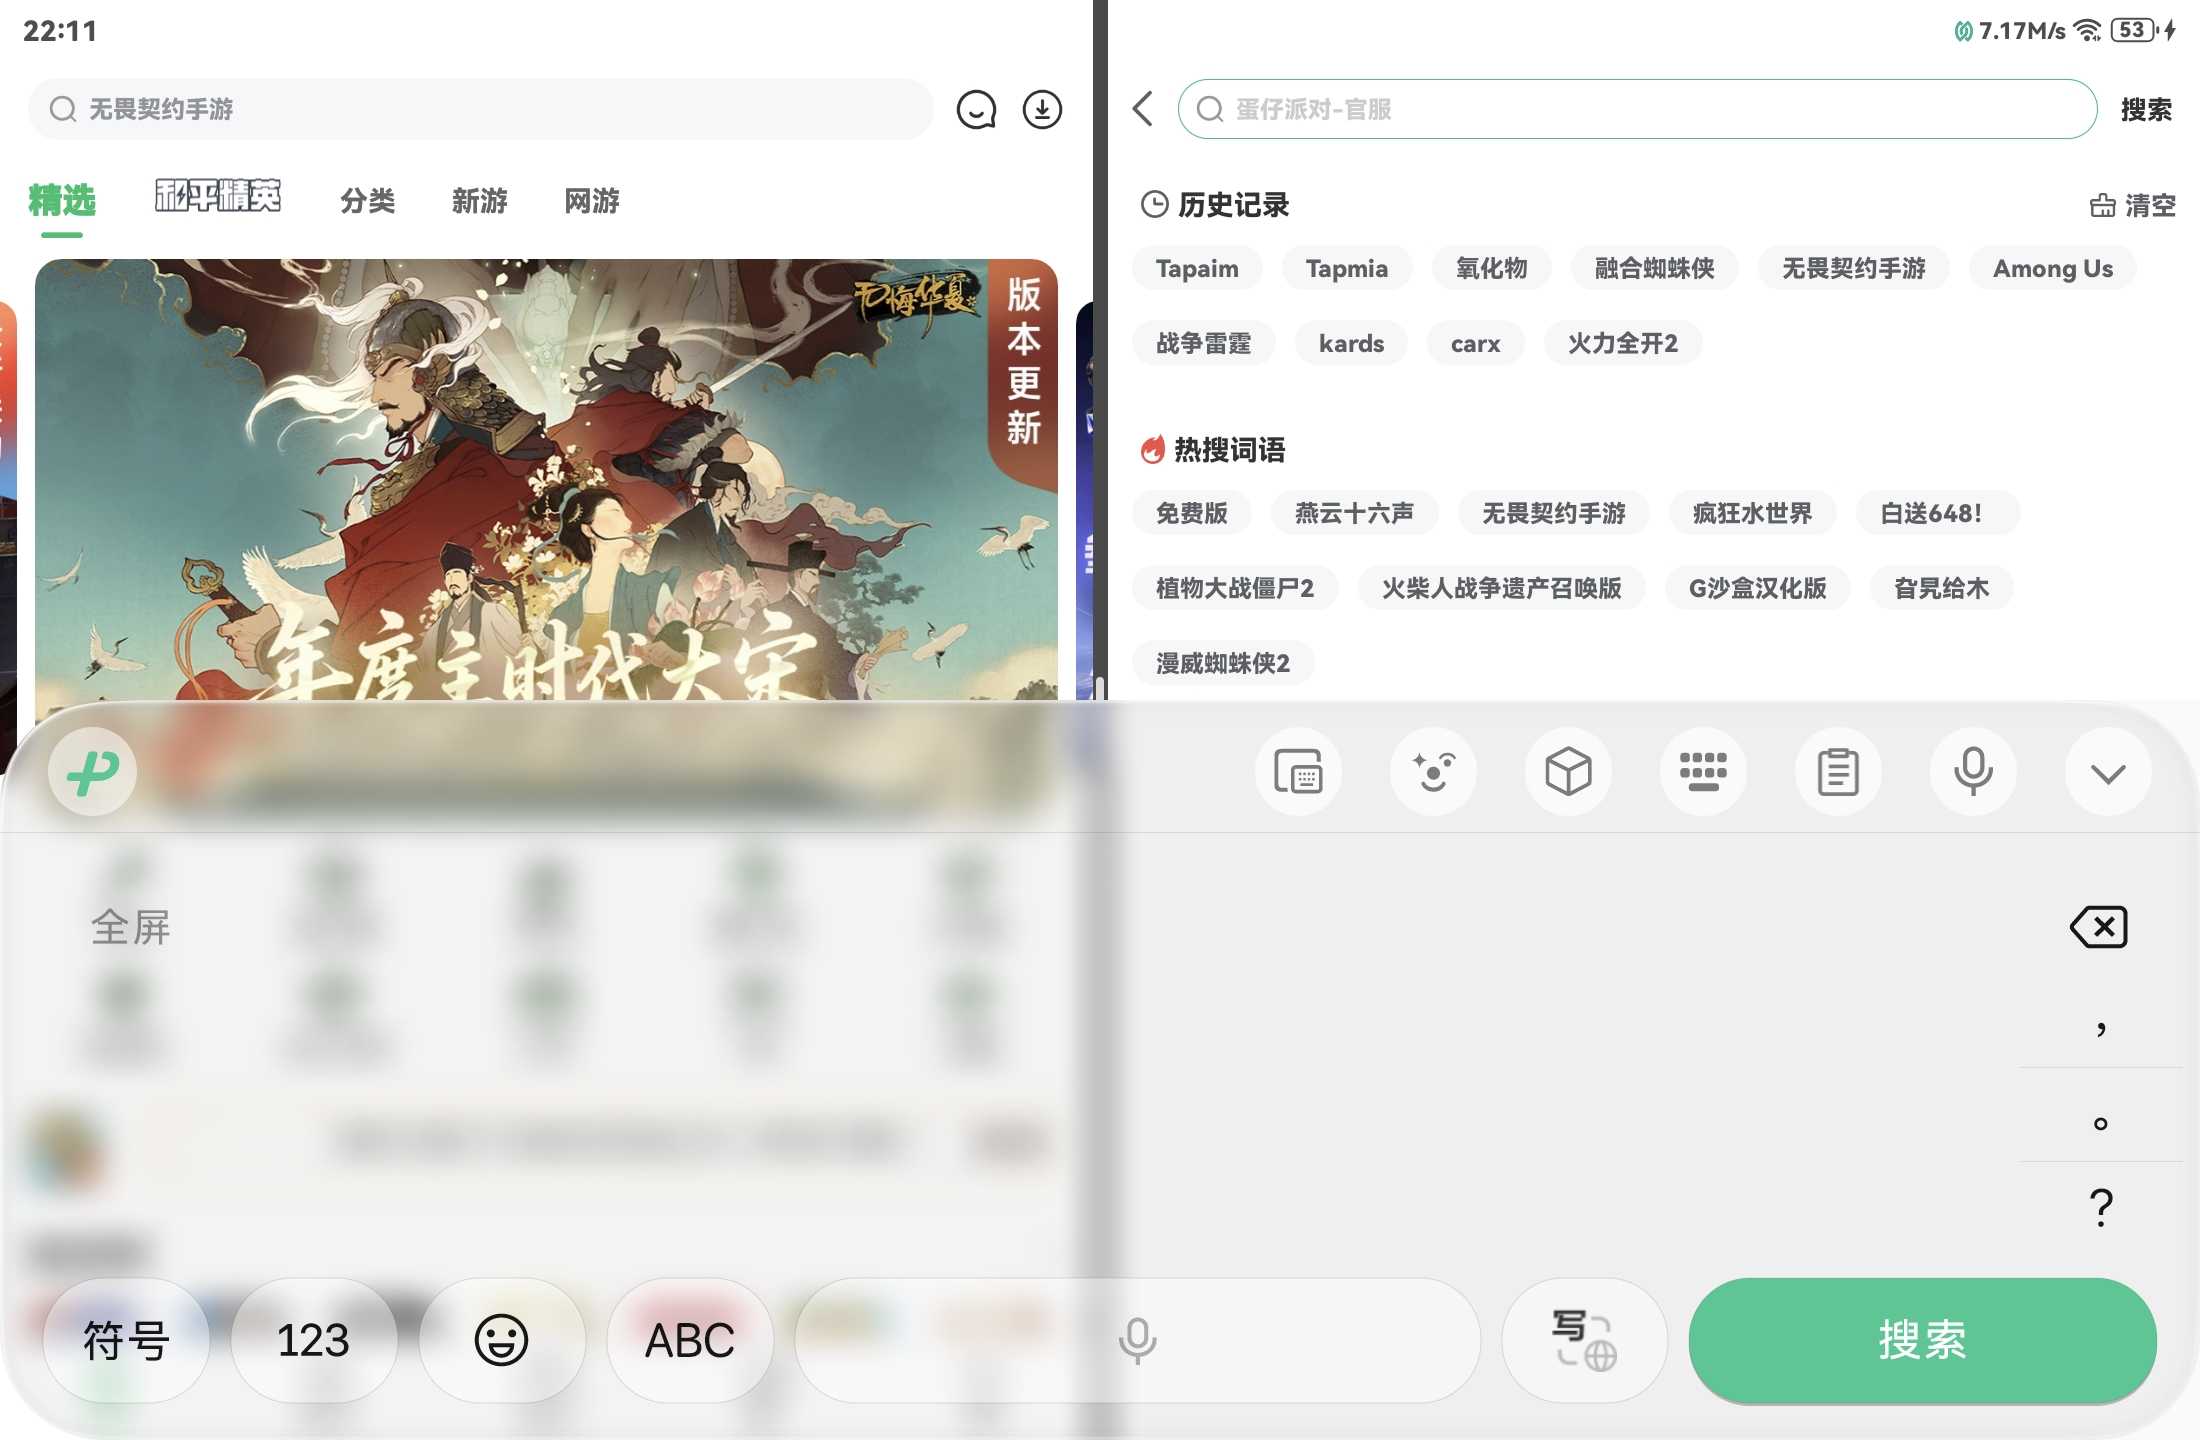The width and height of the screenshot is (2200, 1440).
Task: Collapse keyboard with down chevron
Action: point(2108,772)
